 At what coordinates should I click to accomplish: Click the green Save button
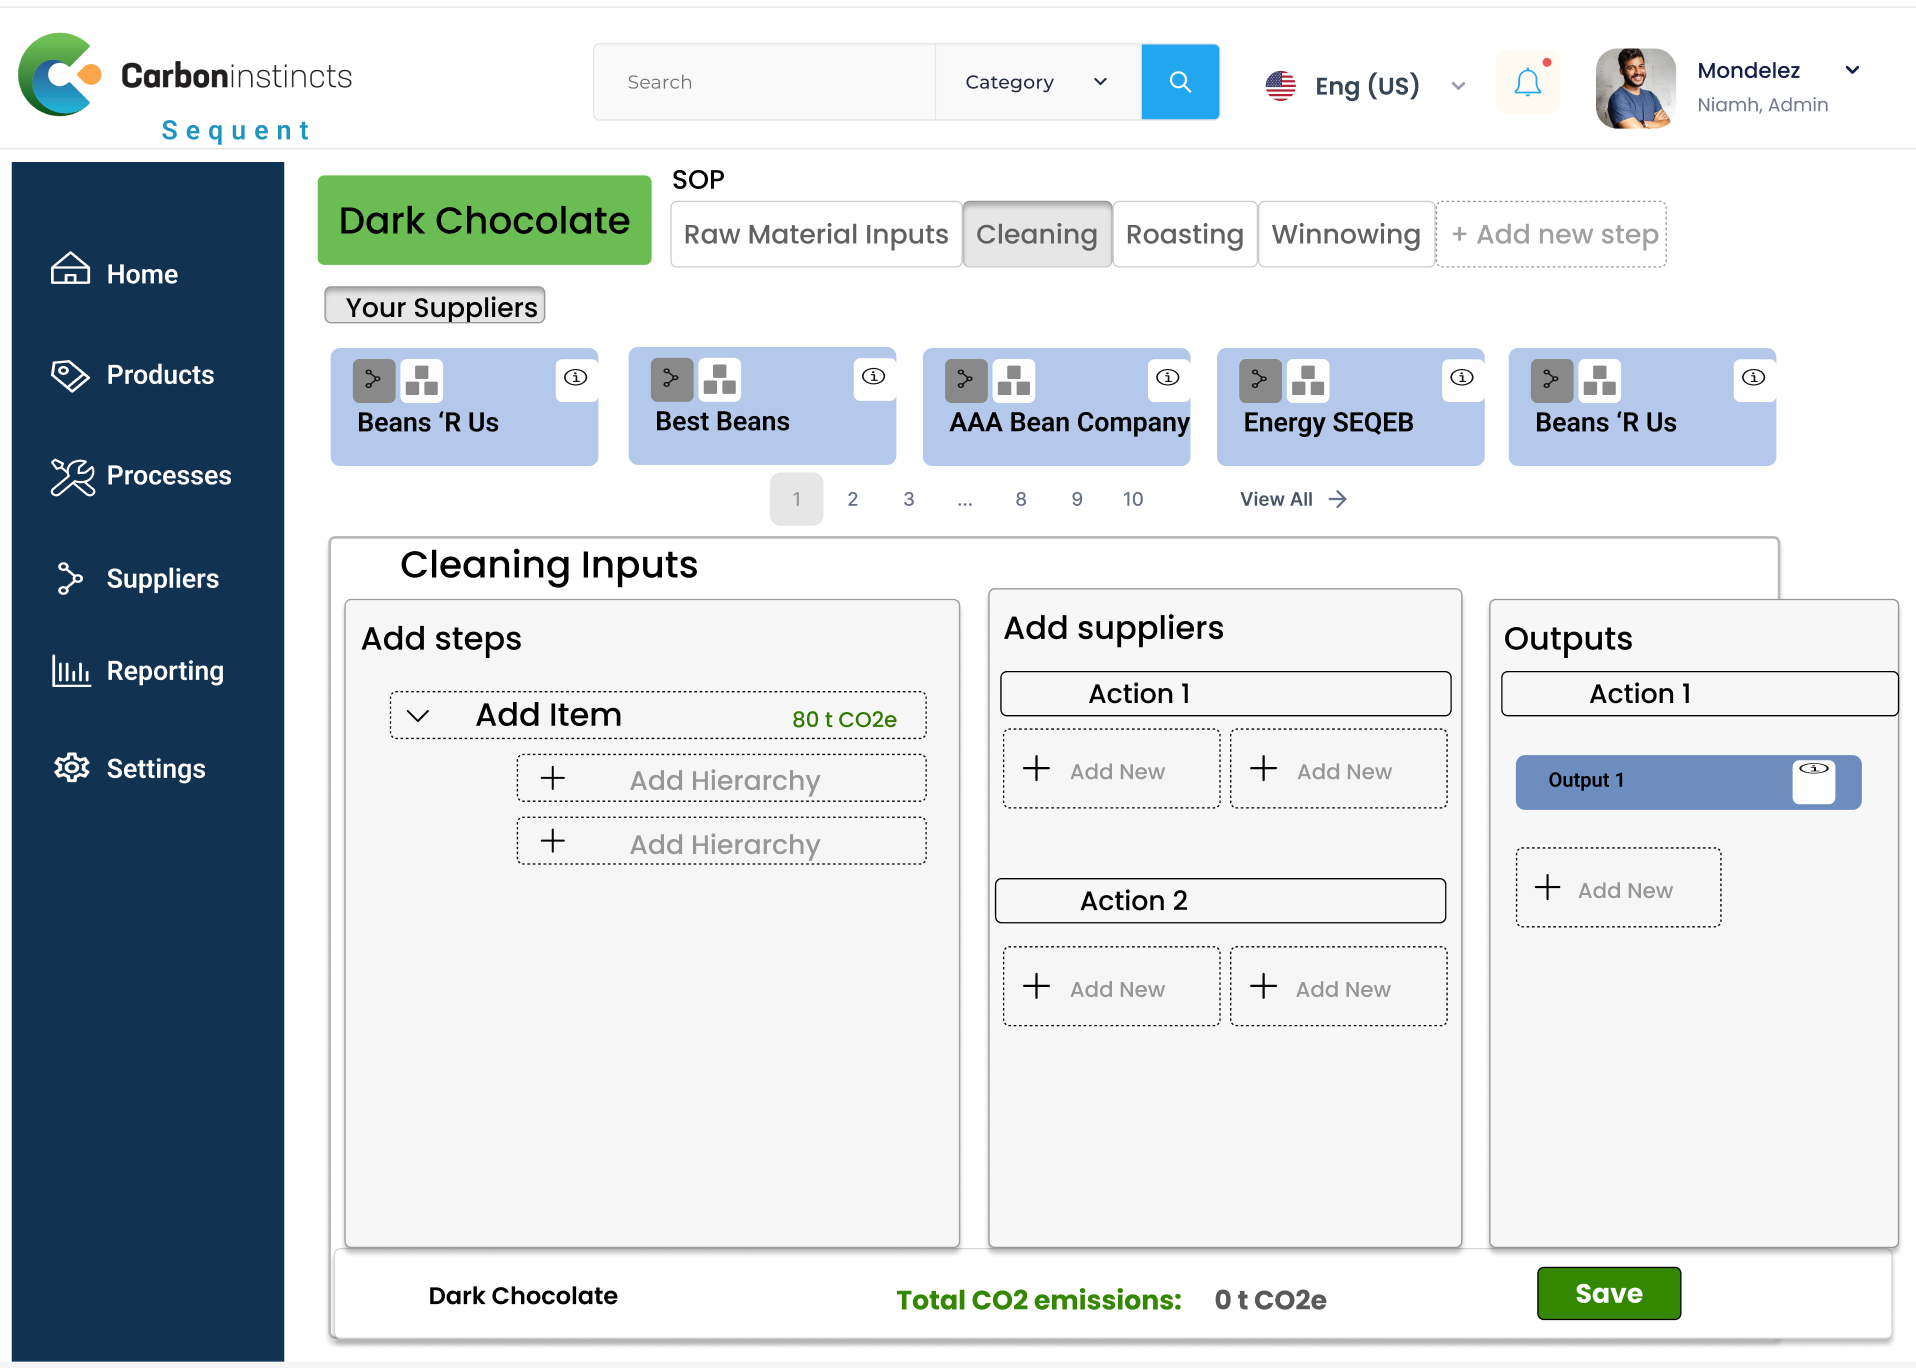coord(1609,1293)
